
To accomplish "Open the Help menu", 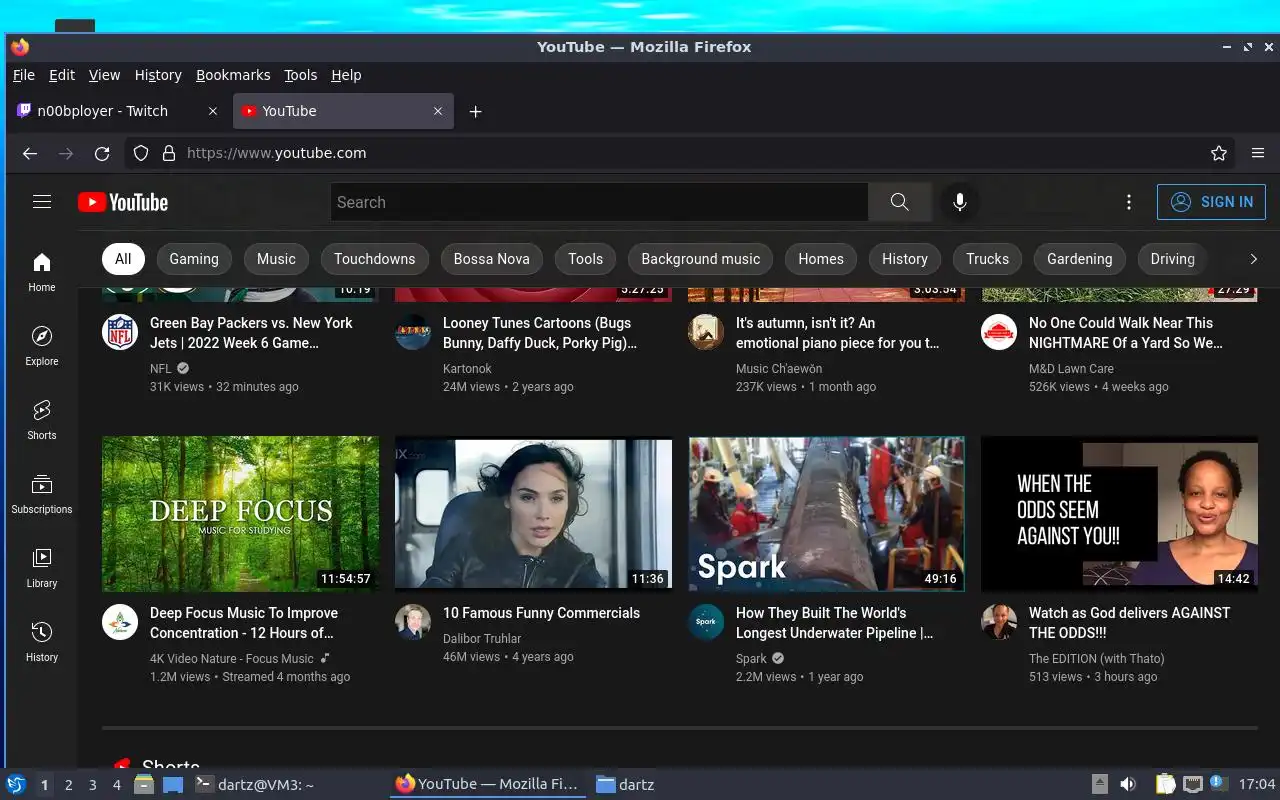I will (346, 75).
